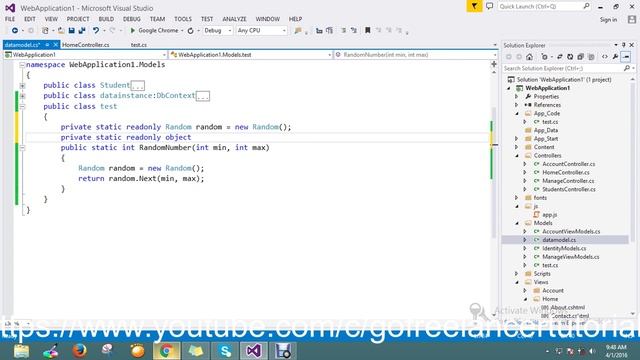Click Solution Explorer Home icon
The image size is (640, 360).
529,57
